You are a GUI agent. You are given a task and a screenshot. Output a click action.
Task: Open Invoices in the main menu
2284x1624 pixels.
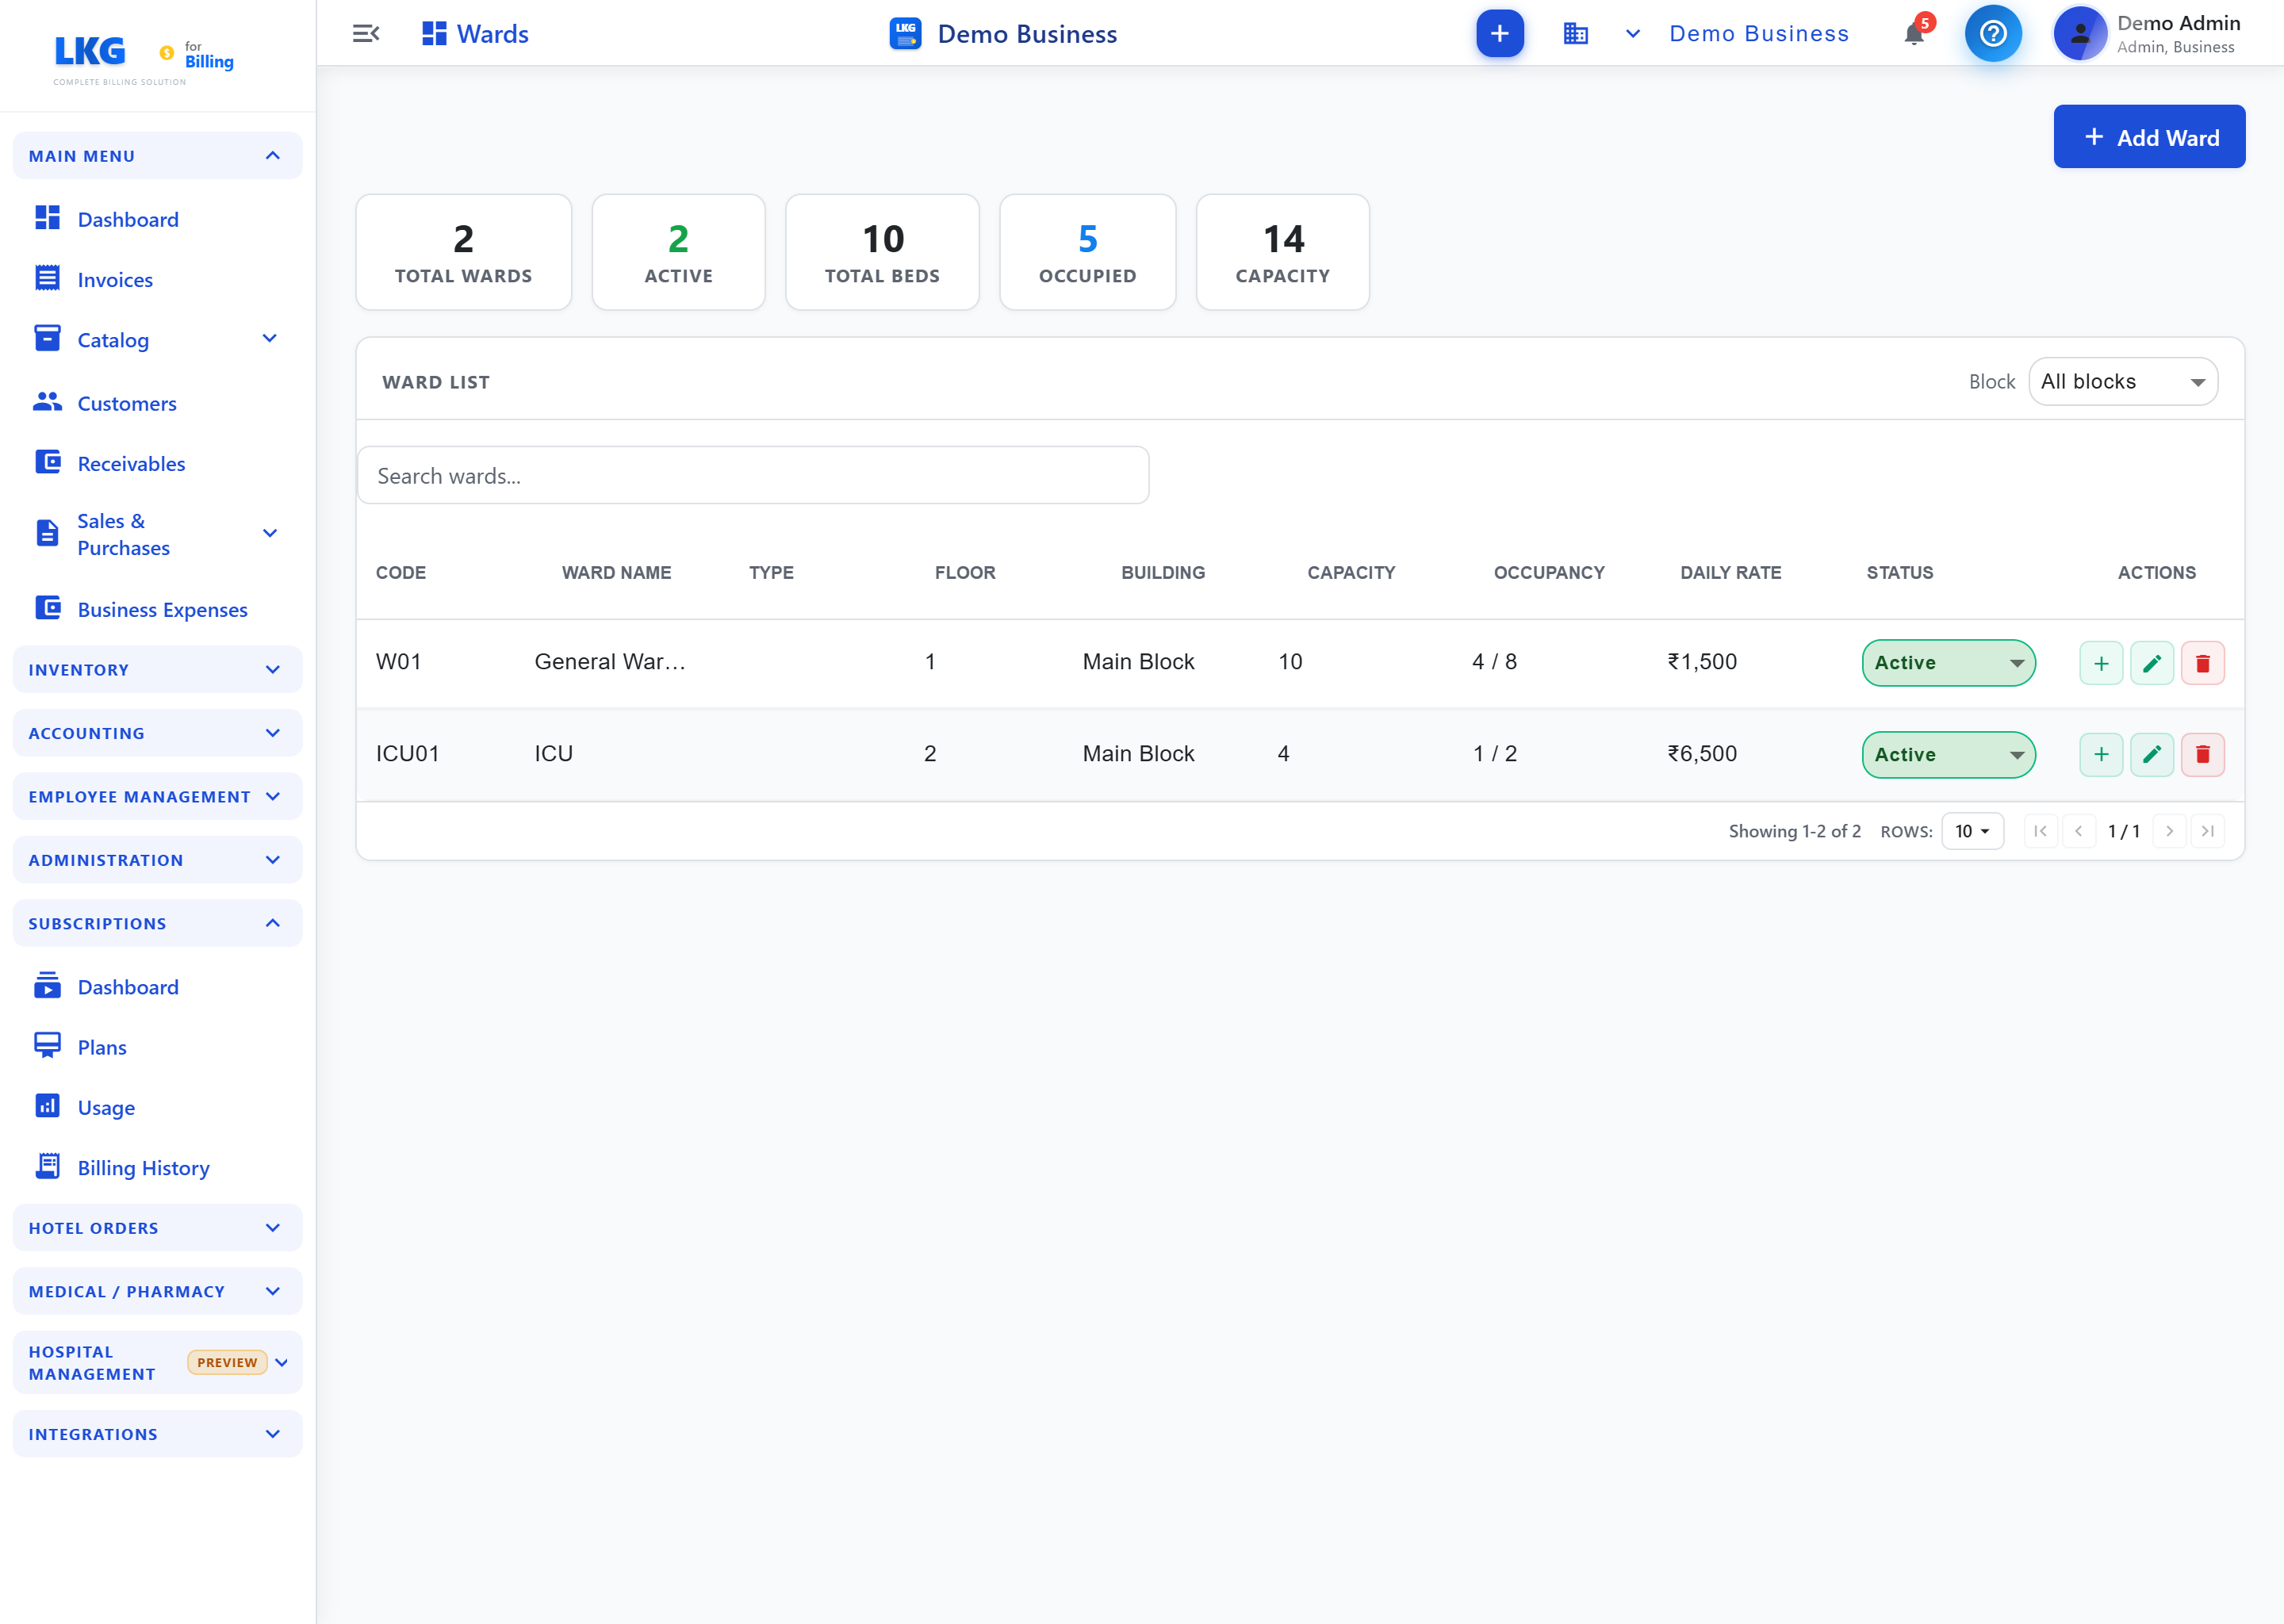click(x=115, y=280)
